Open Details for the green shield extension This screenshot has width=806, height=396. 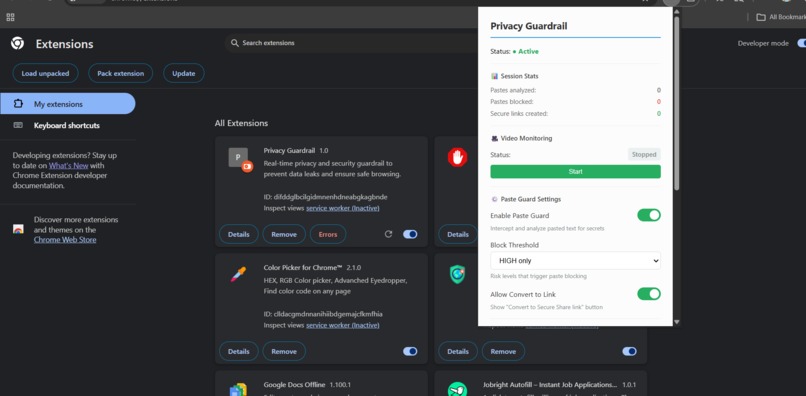[x=457, y=351]
